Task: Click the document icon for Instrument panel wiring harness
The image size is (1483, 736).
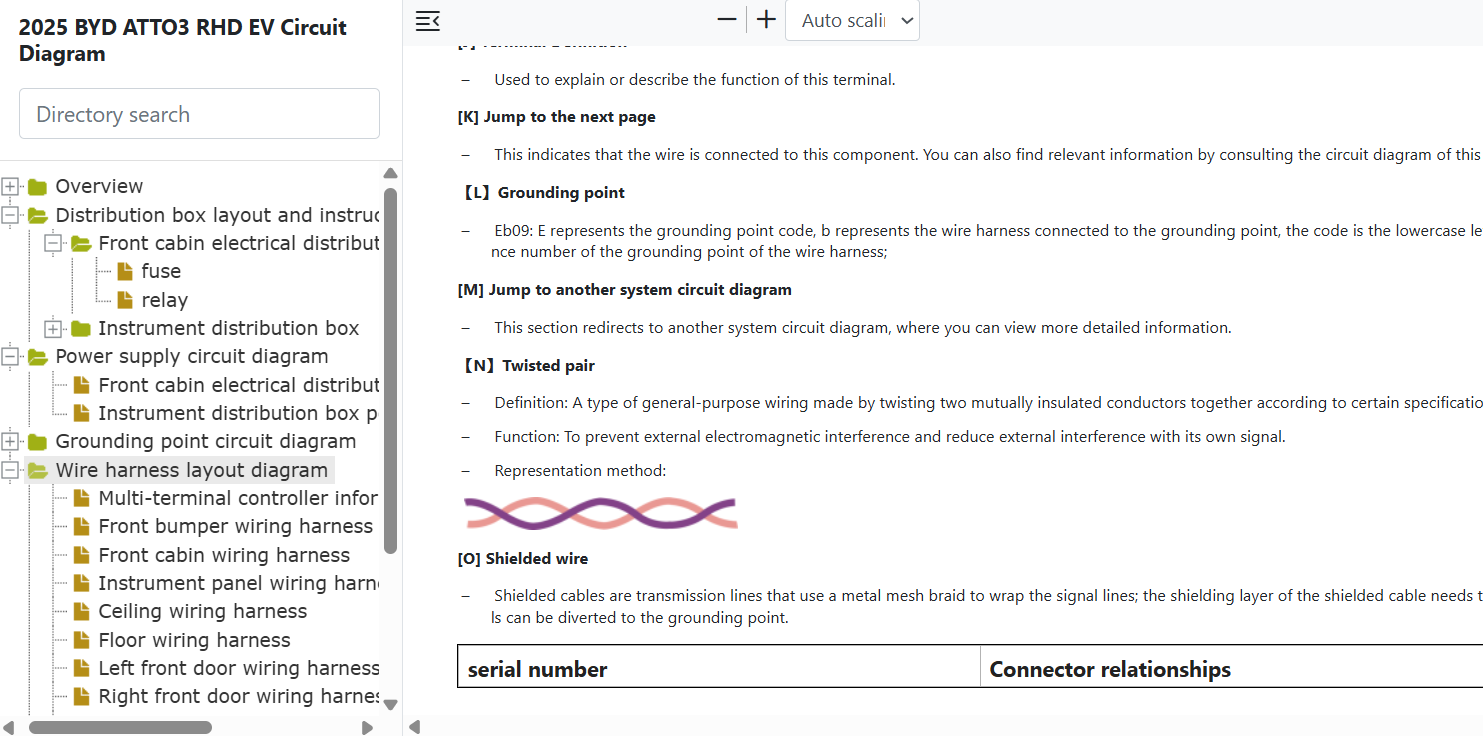Action: [82, 583]
